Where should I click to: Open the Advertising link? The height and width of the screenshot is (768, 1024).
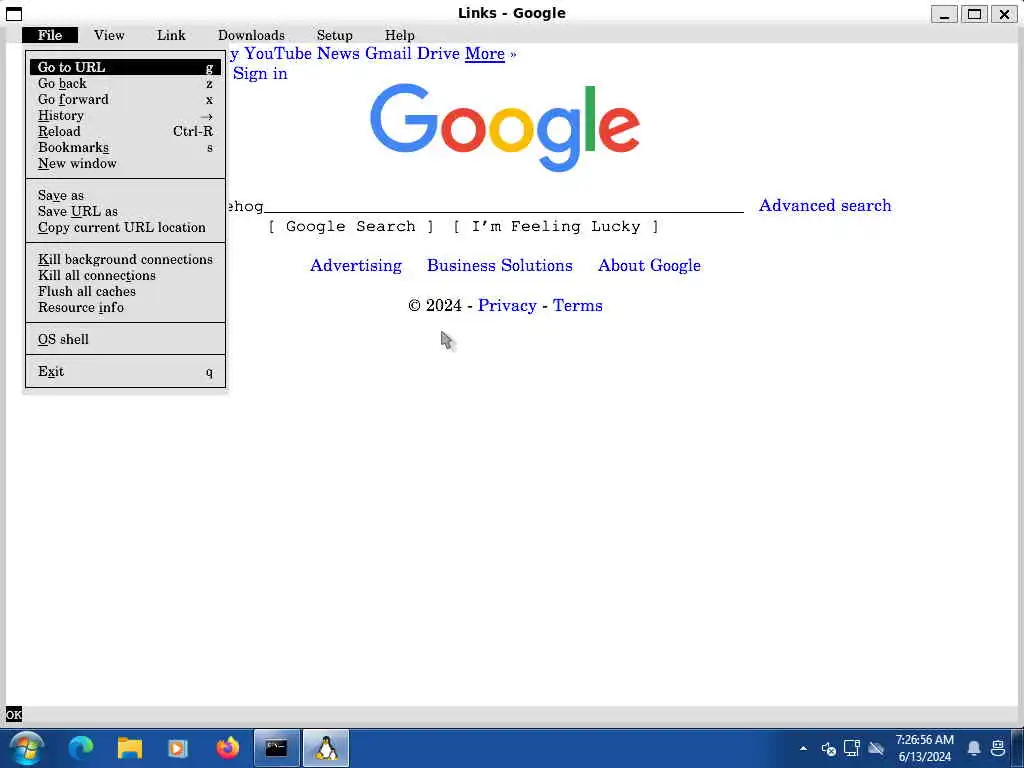pyautogui.click(x=356, y=265)
